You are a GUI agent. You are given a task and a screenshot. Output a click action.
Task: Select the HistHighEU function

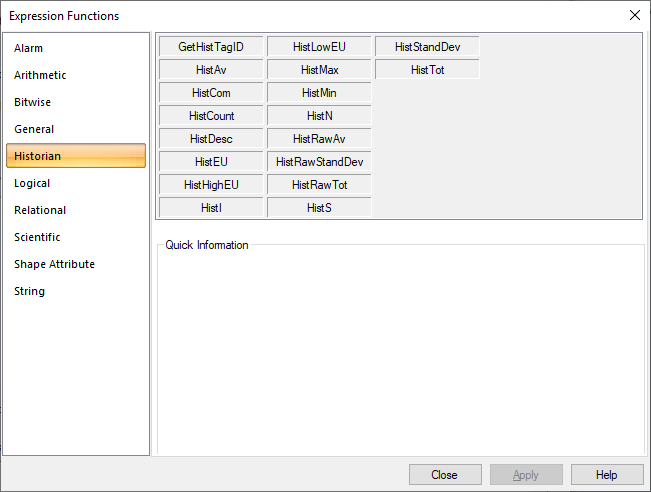211,185
